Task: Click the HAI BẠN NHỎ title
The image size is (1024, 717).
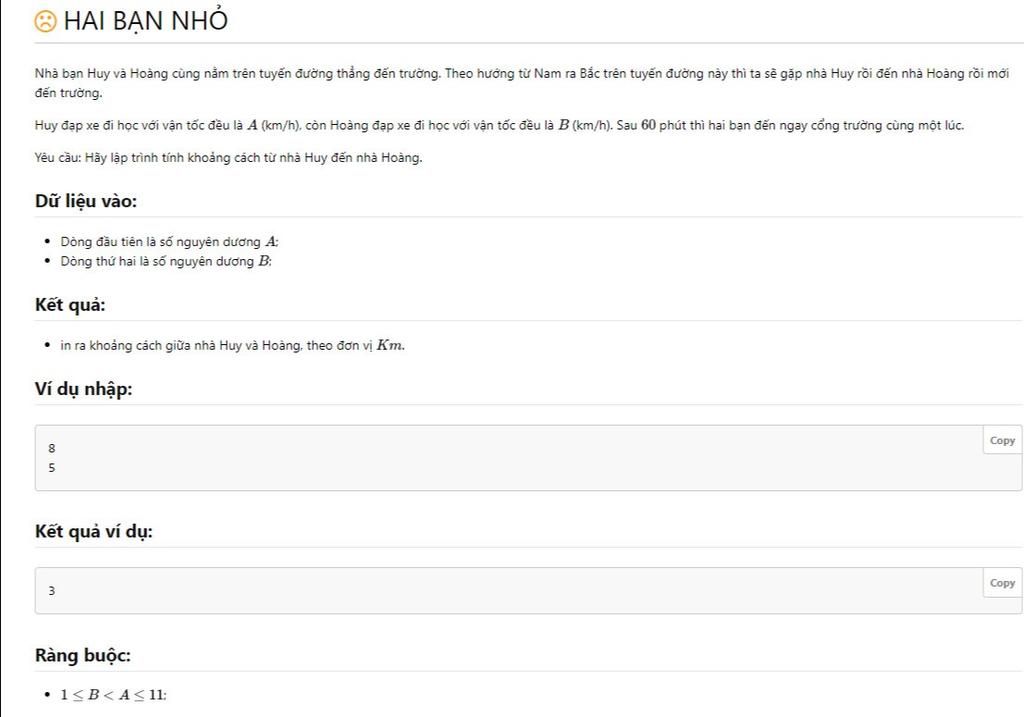Action: tap(146, 21)
